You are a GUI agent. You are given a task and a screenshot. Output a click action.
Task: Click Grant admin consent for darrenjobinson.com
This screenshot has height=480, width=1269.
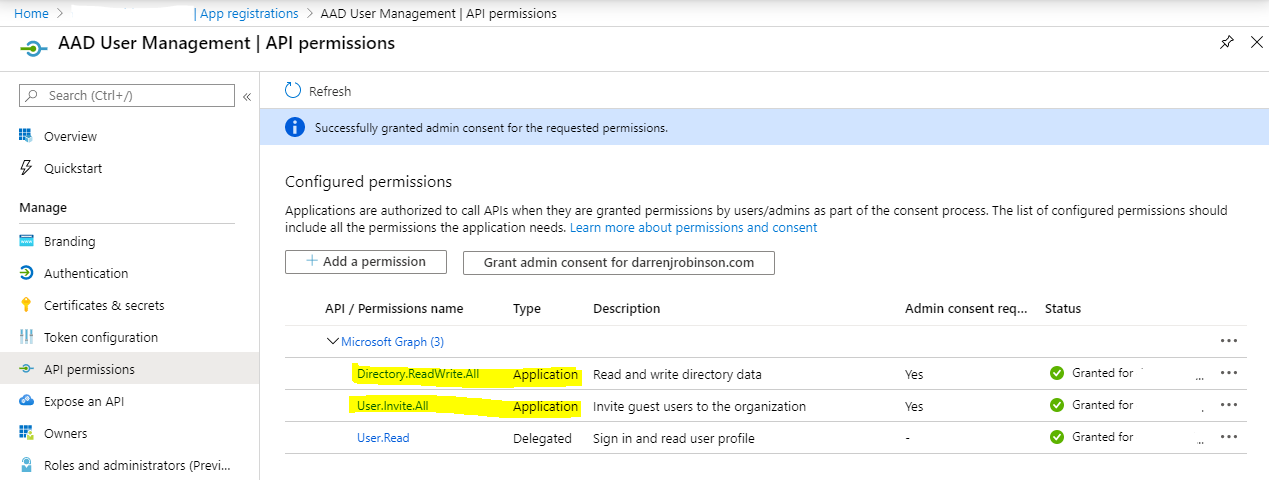click(618, 262)
